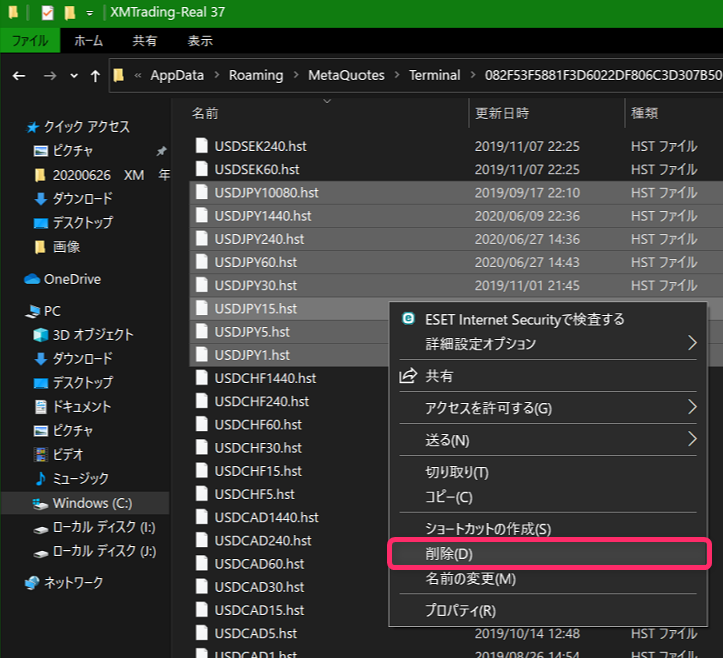Screen dimensions: 723x658
Task: Expand the chevron after Terminal in the breadcrumb
Action: [473, 75]
